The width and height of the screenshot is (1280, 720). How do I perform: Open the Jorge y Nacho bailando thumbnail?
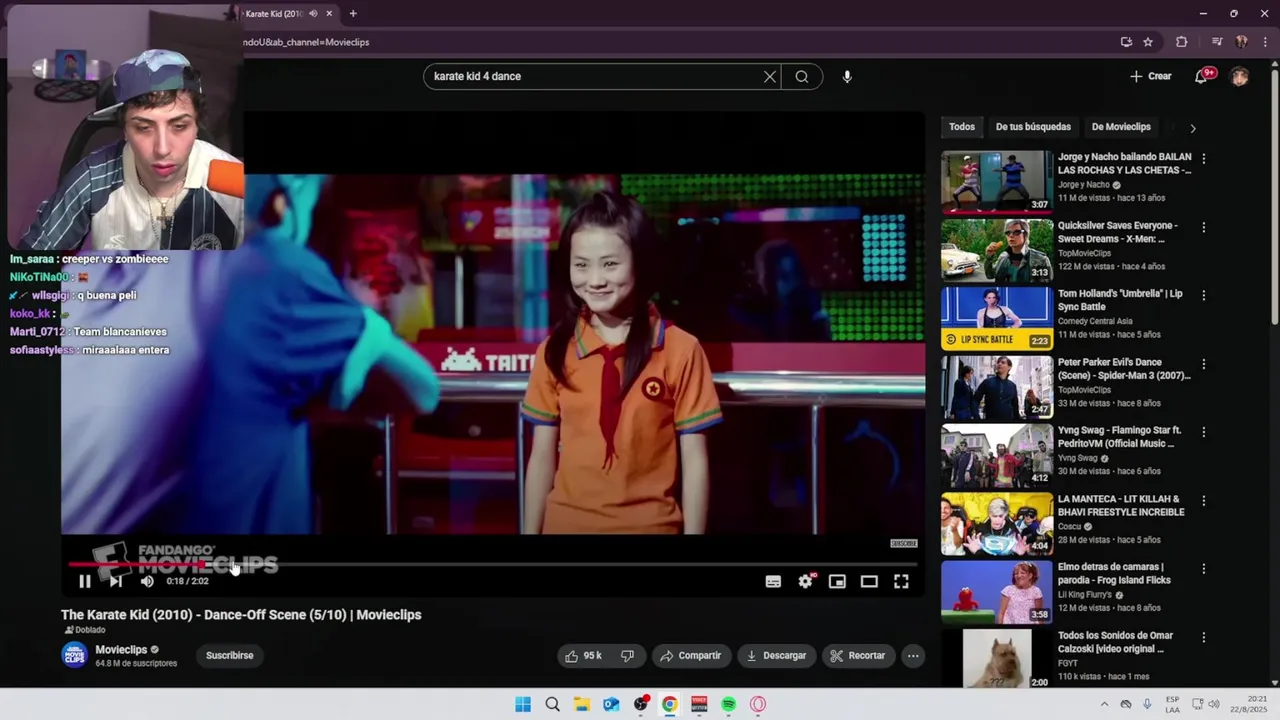coord(997,182)
